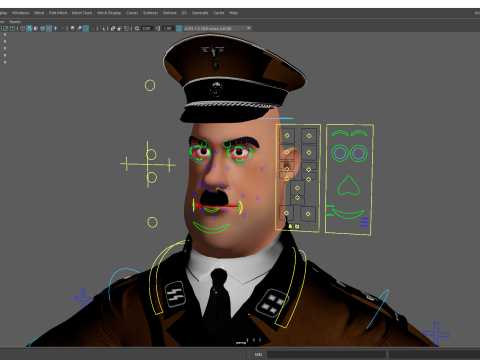Open the ACES 1.0 SDR-video color dropdown

tap(218, 28)
